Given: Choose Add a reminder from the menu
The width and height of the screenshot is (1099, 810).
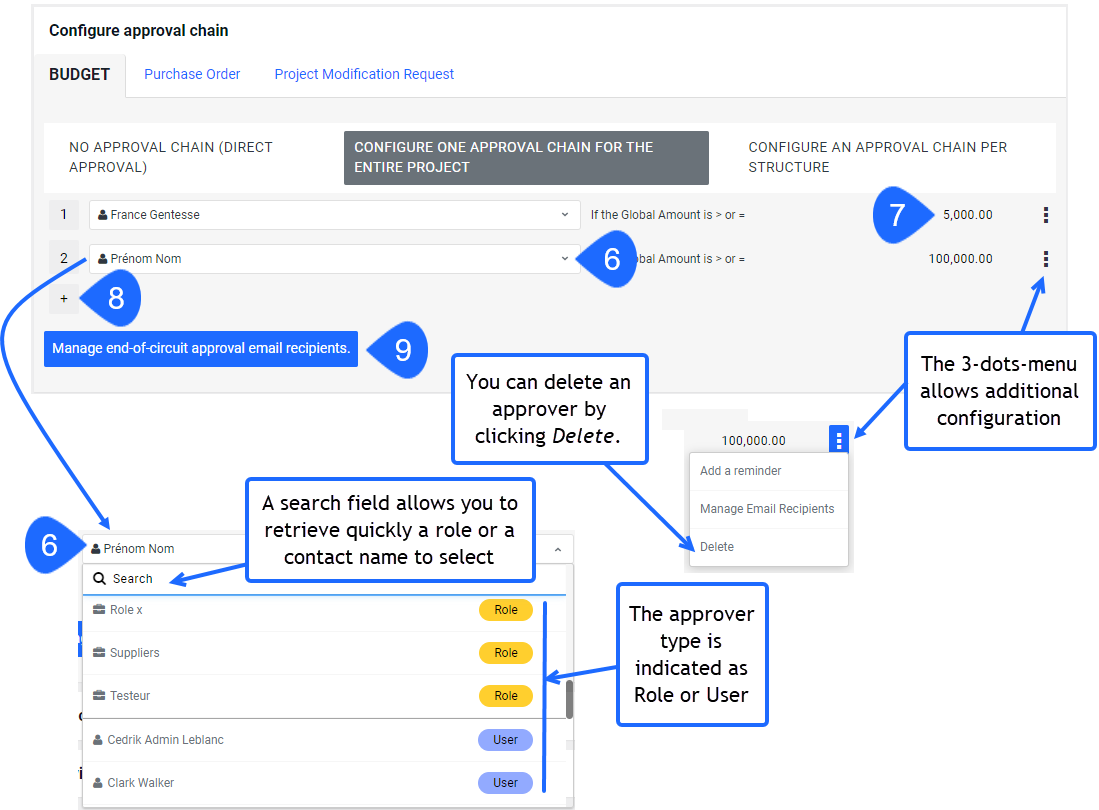Looking at the screenshot, I should (740, 470).
